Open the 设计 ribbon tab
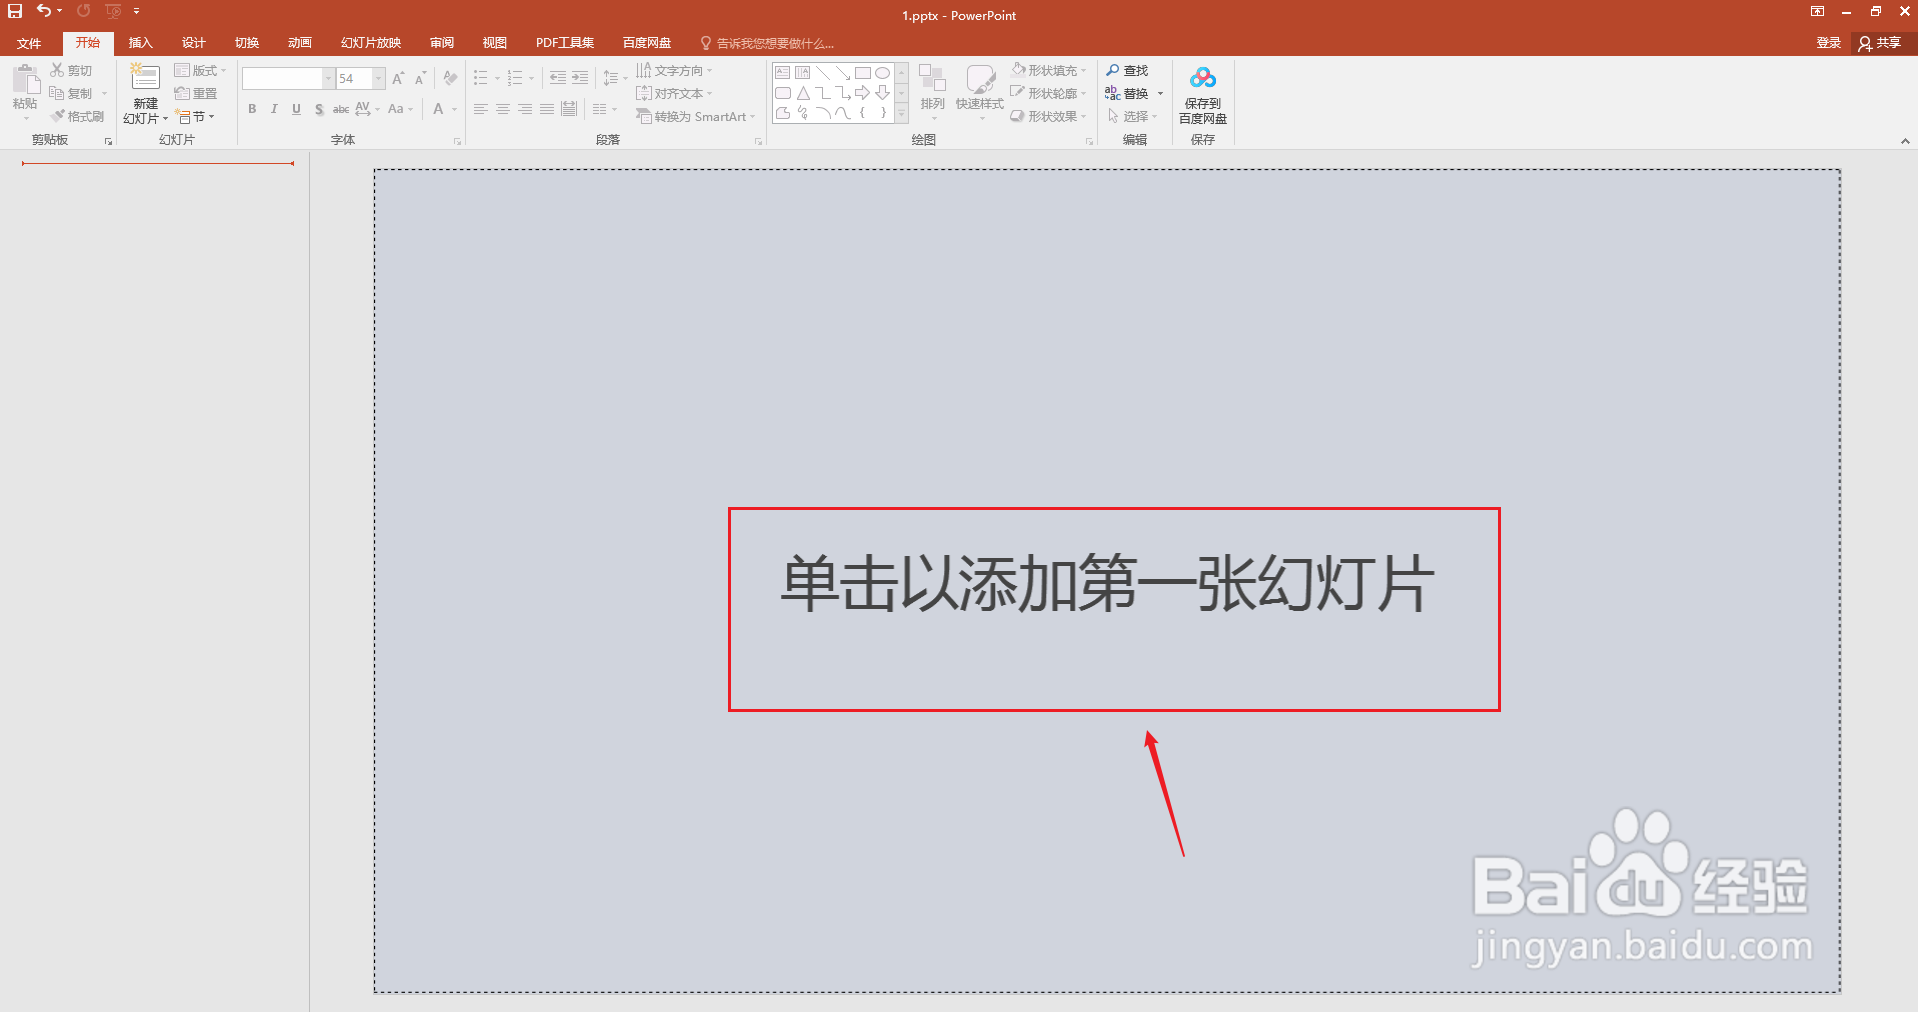The height and width of the screenshot is (1012, 1918). (193, 42)
